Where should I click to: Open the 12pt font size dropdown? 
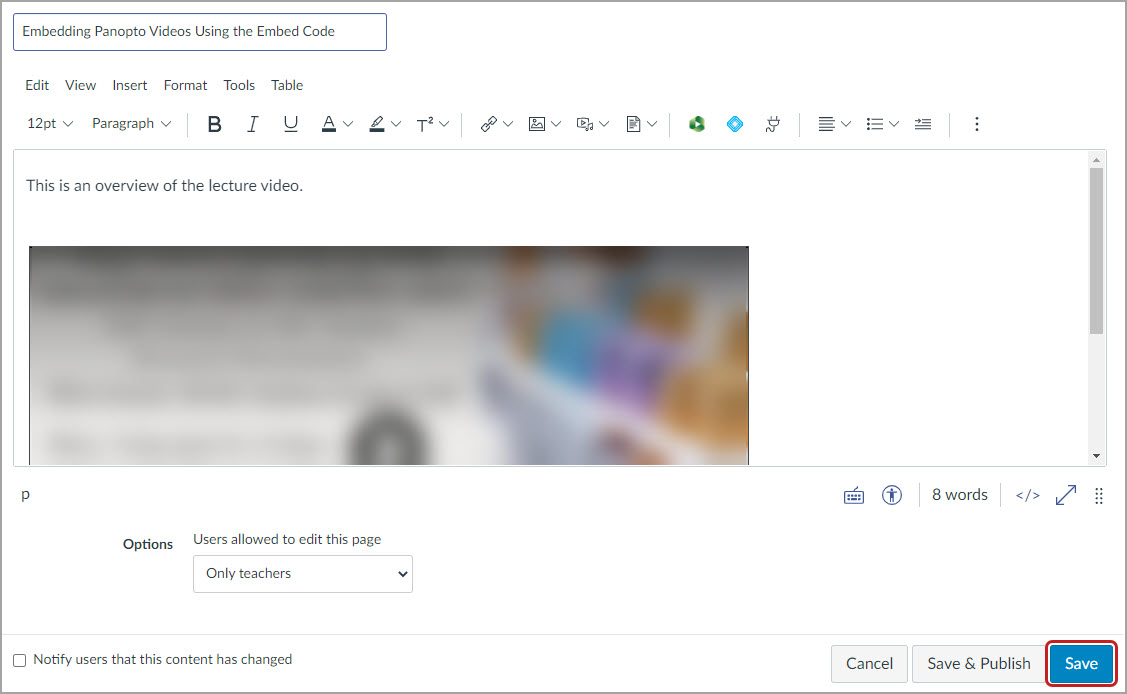pyautogui.click(x=50, y=124)
